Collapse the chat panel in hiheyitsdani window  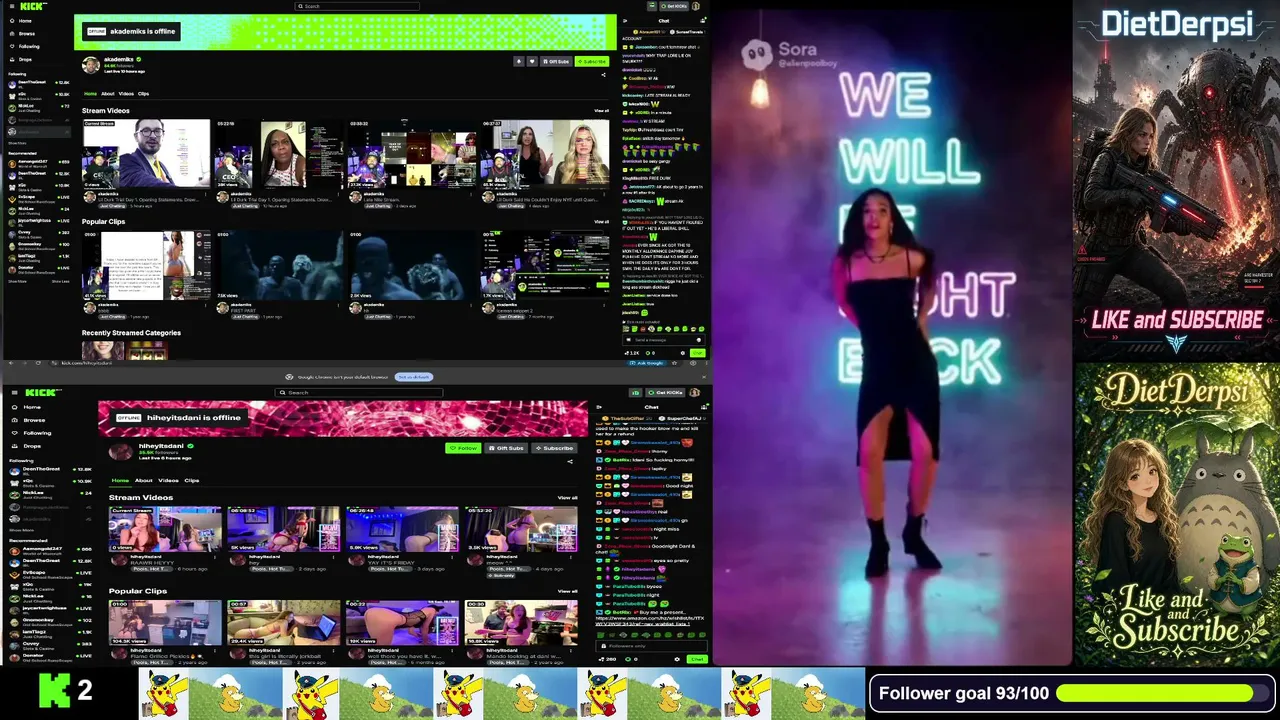[600, 407]
